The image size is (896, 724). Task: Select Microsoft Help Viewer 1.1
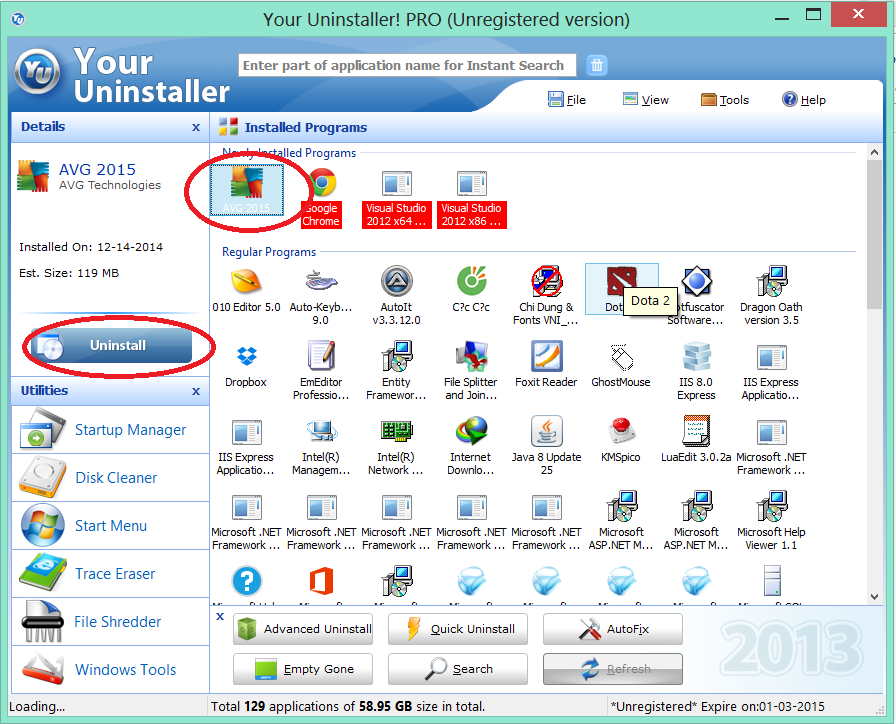pyautogui.click(x=771, y=521)
